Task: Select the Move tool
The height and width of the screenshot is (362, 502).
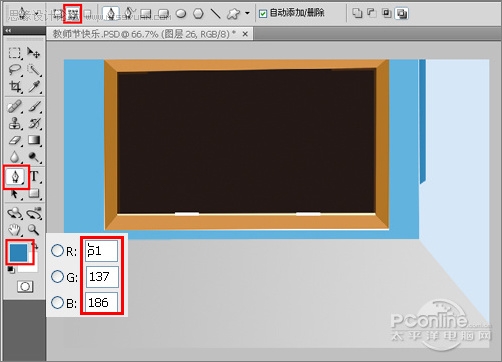Action: click(x=33, y=52)
